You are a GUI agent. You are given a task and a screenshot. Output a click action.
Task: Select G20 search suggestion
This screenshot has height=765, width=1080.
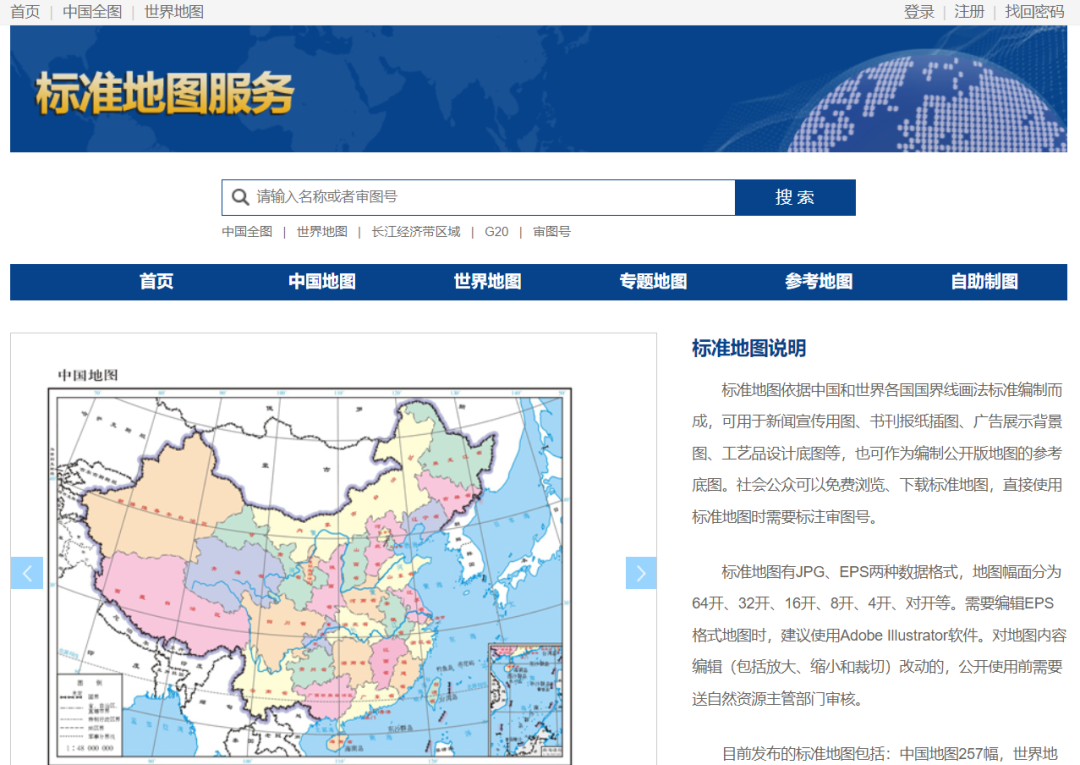497,232
